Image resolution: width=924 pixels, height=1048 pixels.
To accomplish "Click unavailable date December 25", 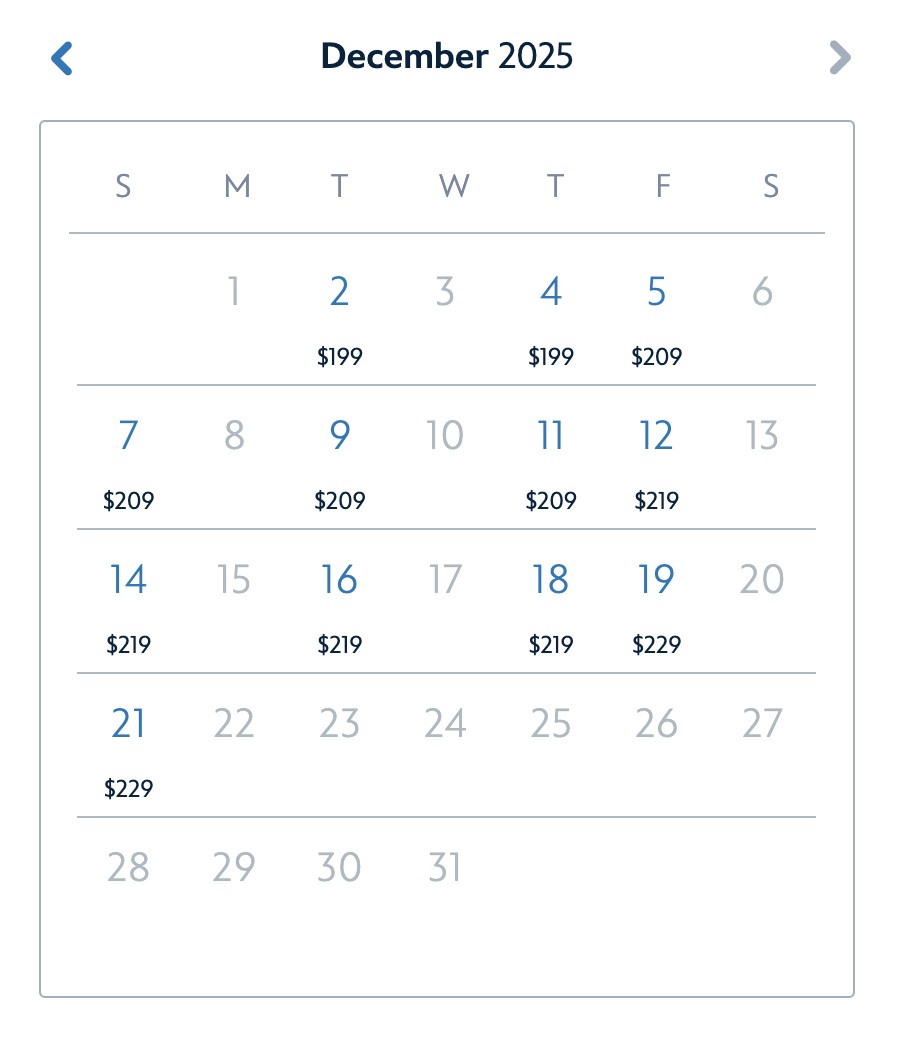I will [x=551, y=724].
